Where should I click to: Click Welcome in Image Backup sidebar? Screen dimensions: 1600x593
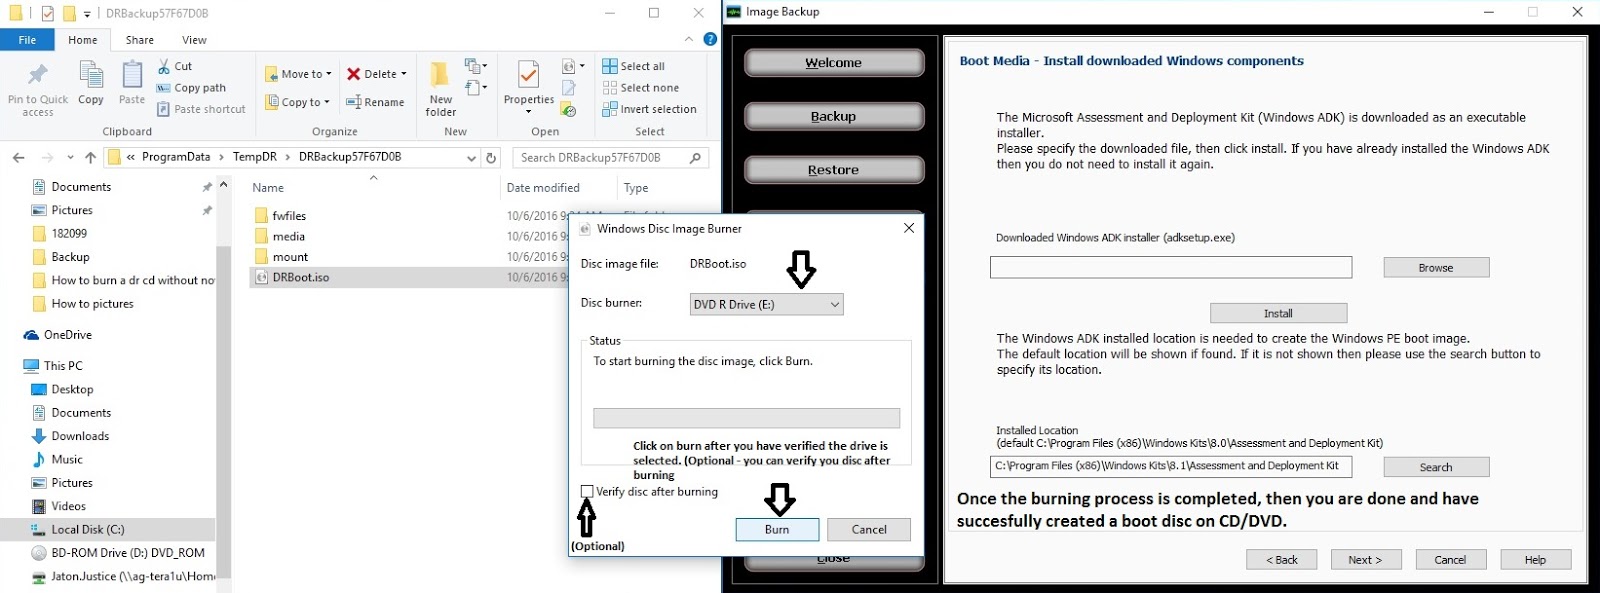coord(834,63)
